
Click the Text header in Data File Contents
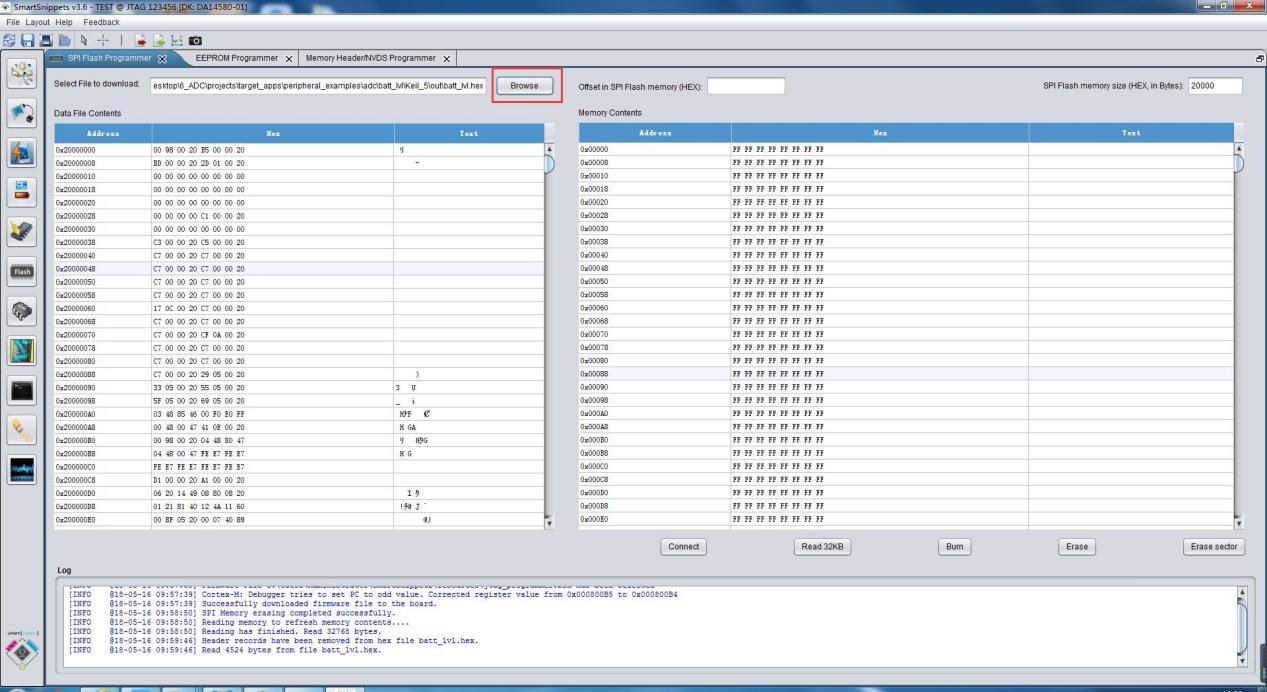(x=468, y=133)
